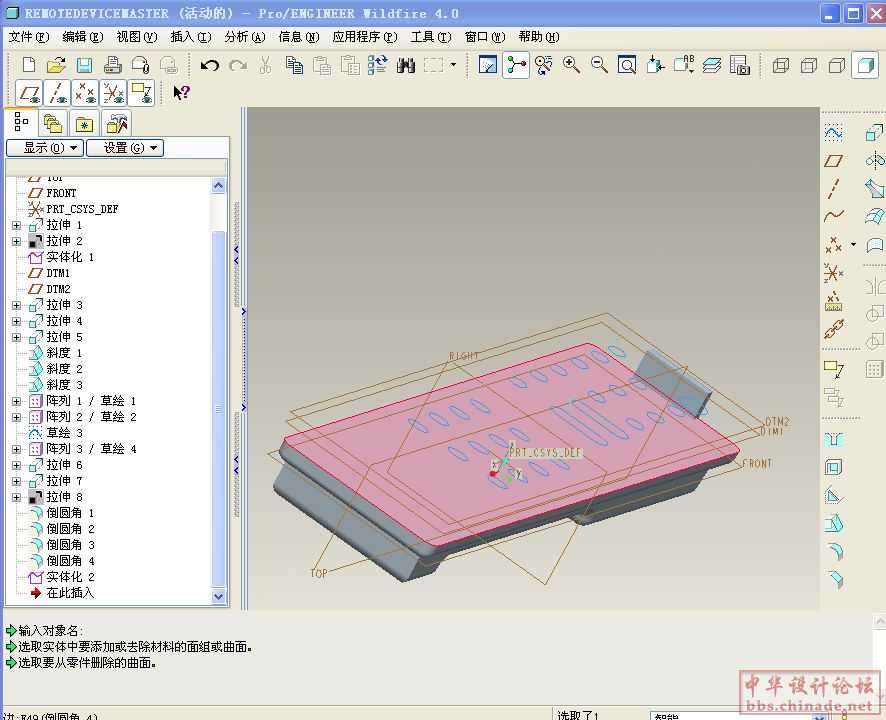Open the Find tool binoculars icon

406,65
